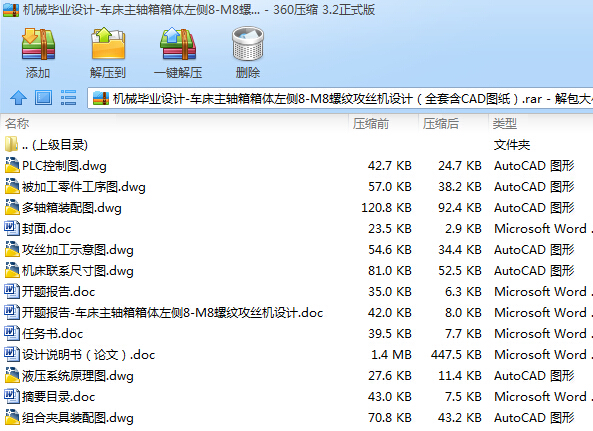
Task: Select file name 设计说明书（论文）.doc
Action: pos(88,355)
